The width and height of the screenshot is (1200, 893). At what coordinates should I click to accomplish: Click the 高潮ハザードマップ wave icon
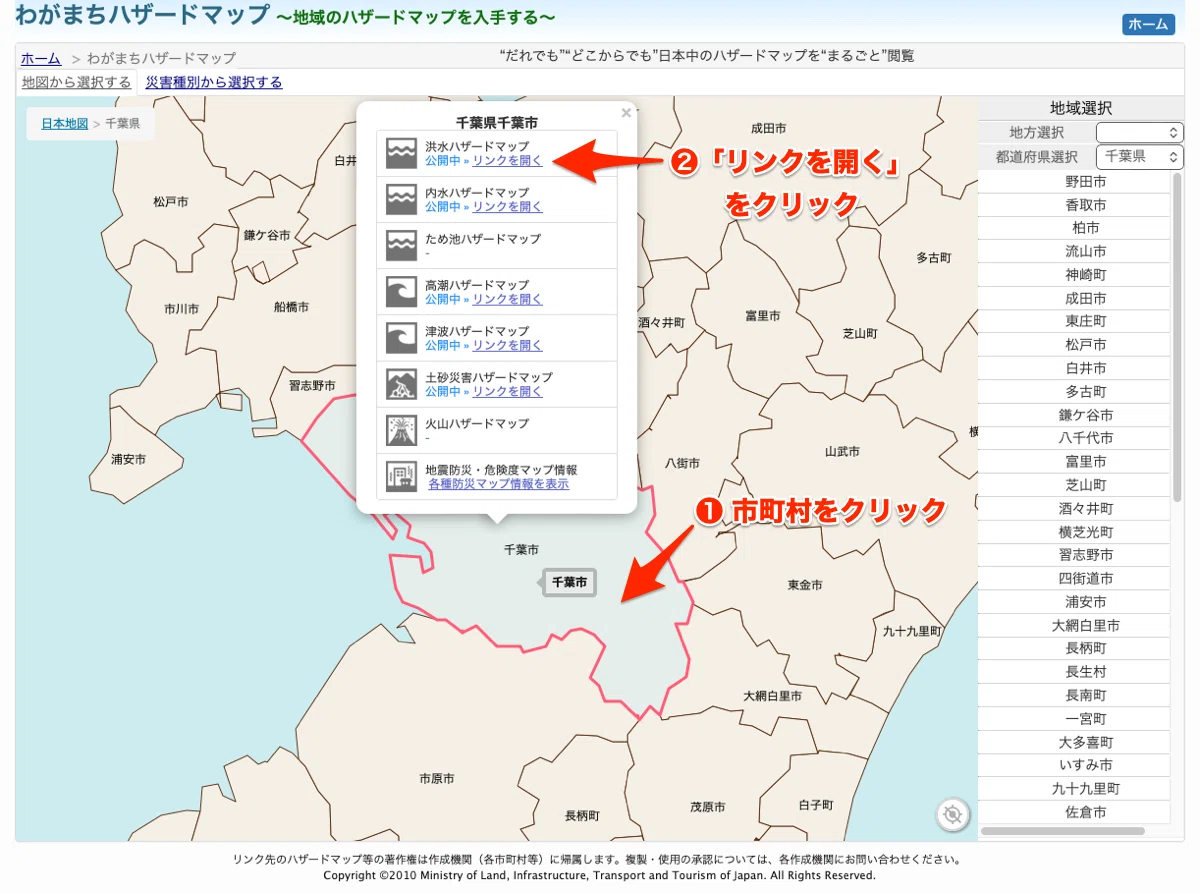coord(401,292)
